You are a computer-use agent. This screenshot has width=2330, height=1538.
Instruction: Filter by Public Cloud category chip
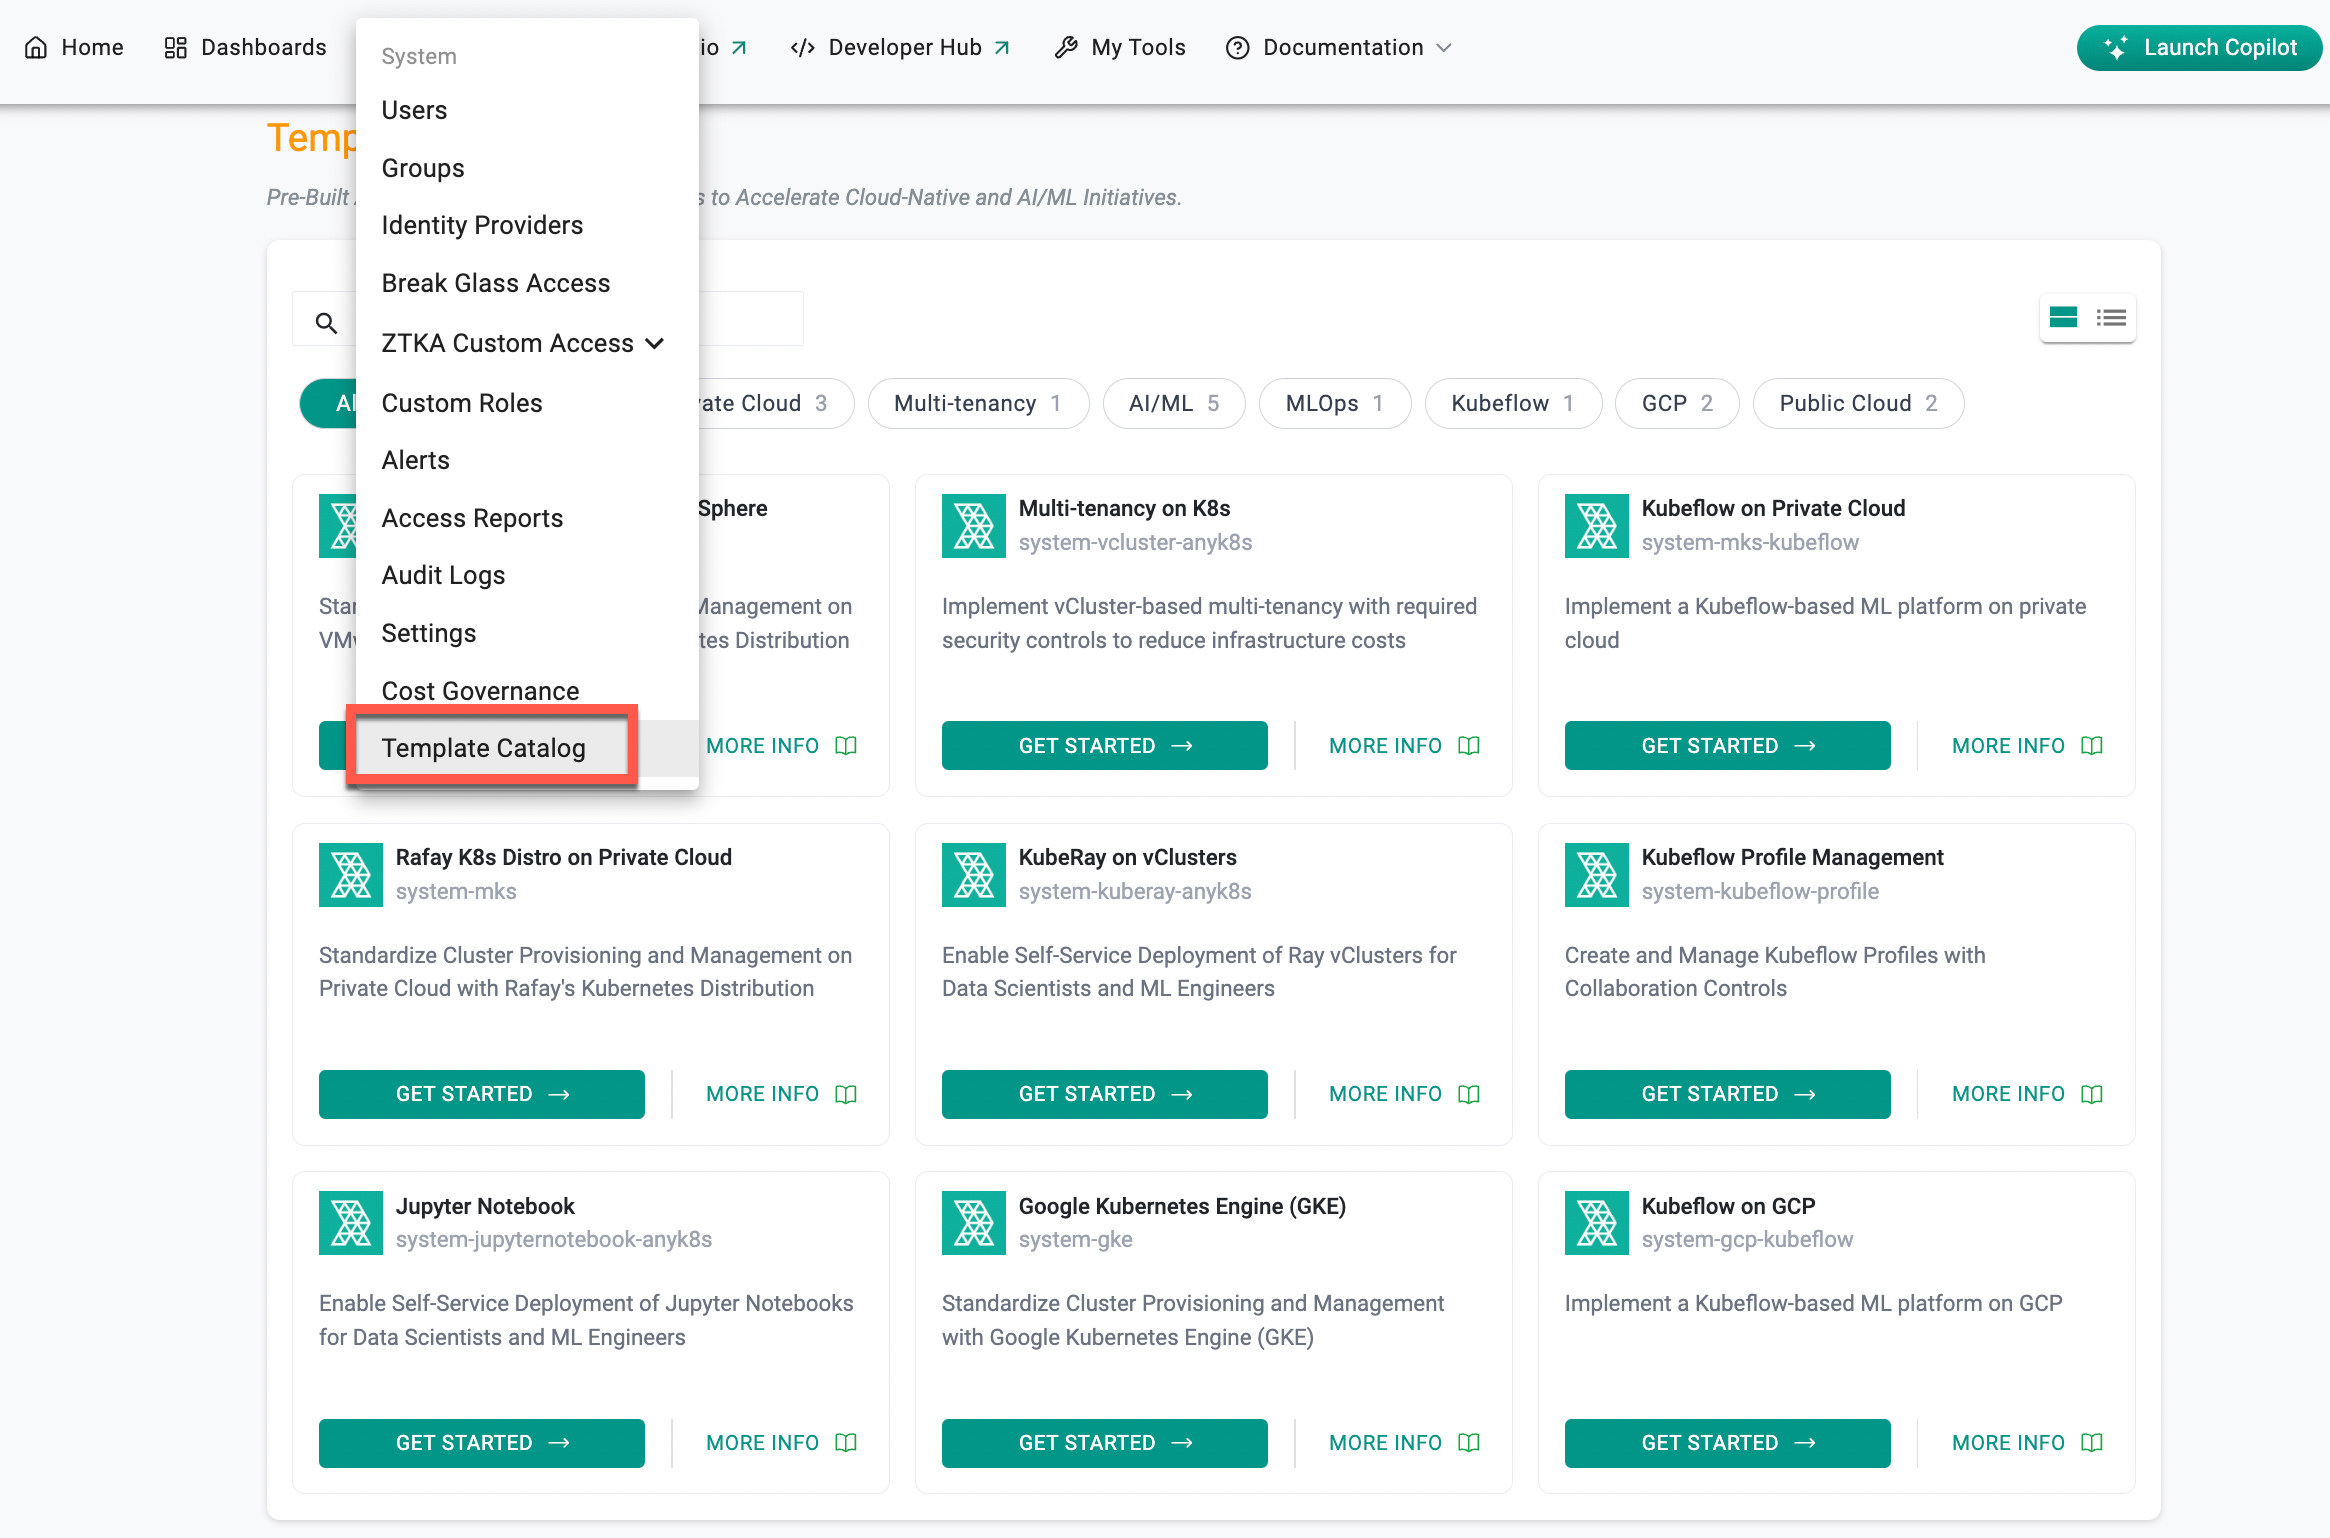coord(1858,403)
